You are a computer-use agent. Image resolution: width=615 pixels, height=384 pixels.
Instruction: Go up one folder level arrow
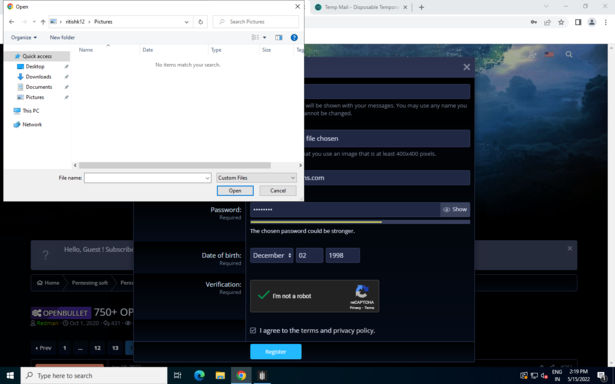[43, 22]
